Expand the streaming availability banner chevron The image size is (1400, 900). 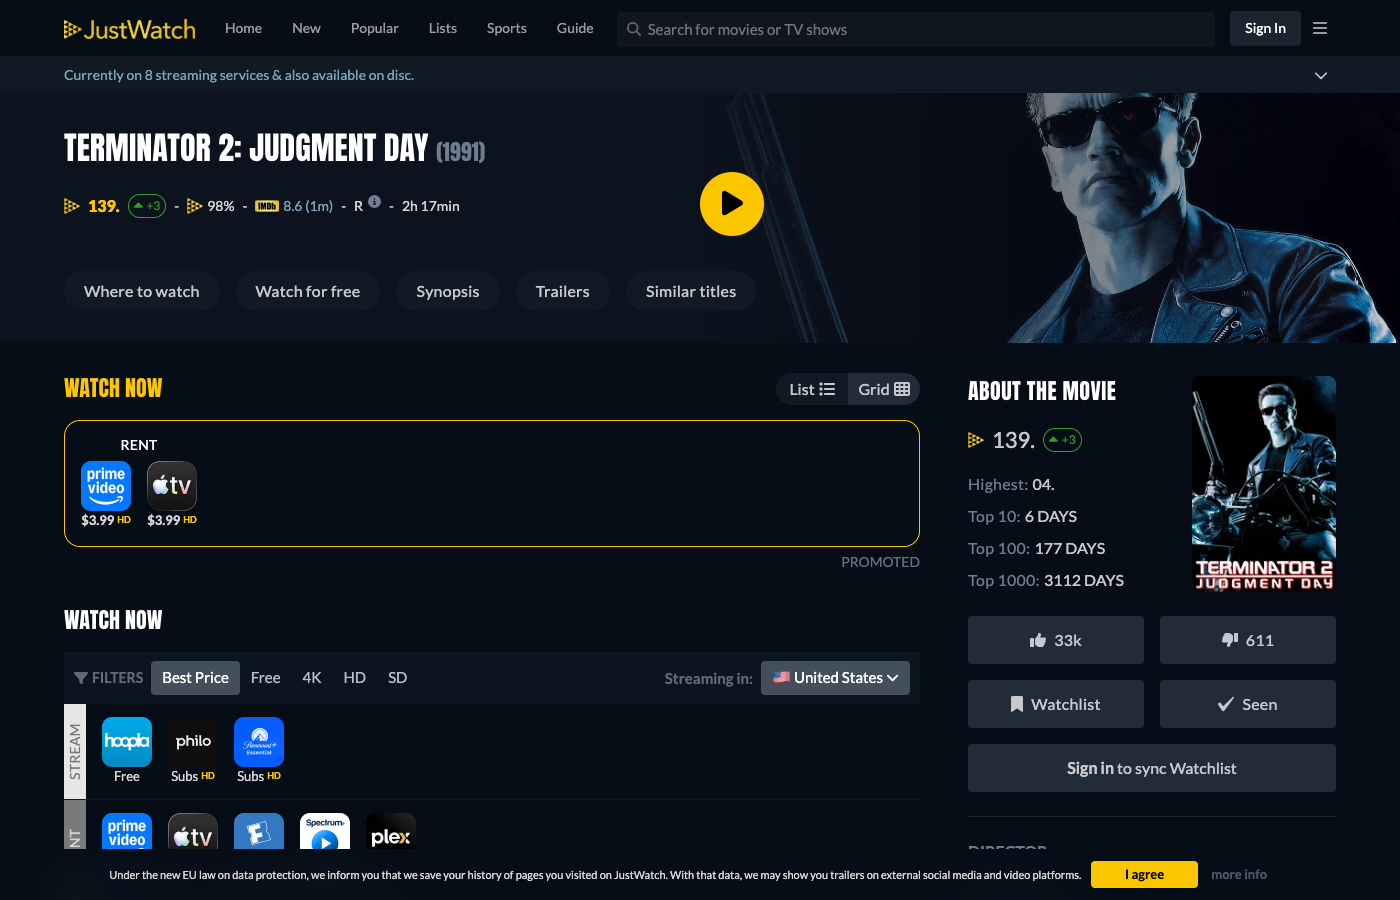tap(1320, 75)
